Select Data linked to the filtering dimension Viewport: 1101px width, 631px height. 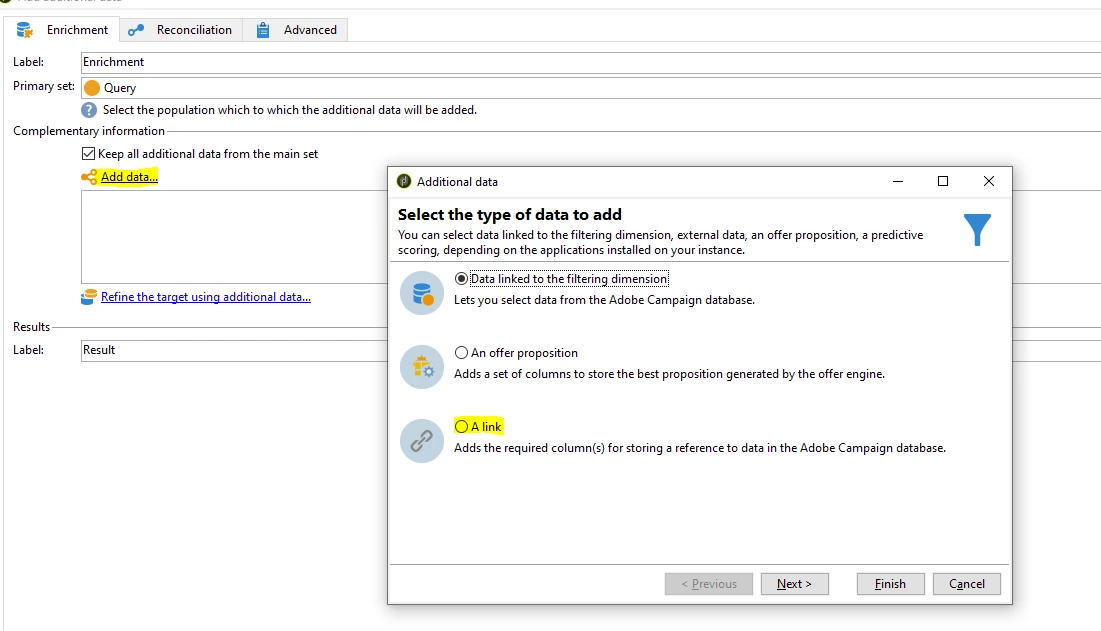461,279
